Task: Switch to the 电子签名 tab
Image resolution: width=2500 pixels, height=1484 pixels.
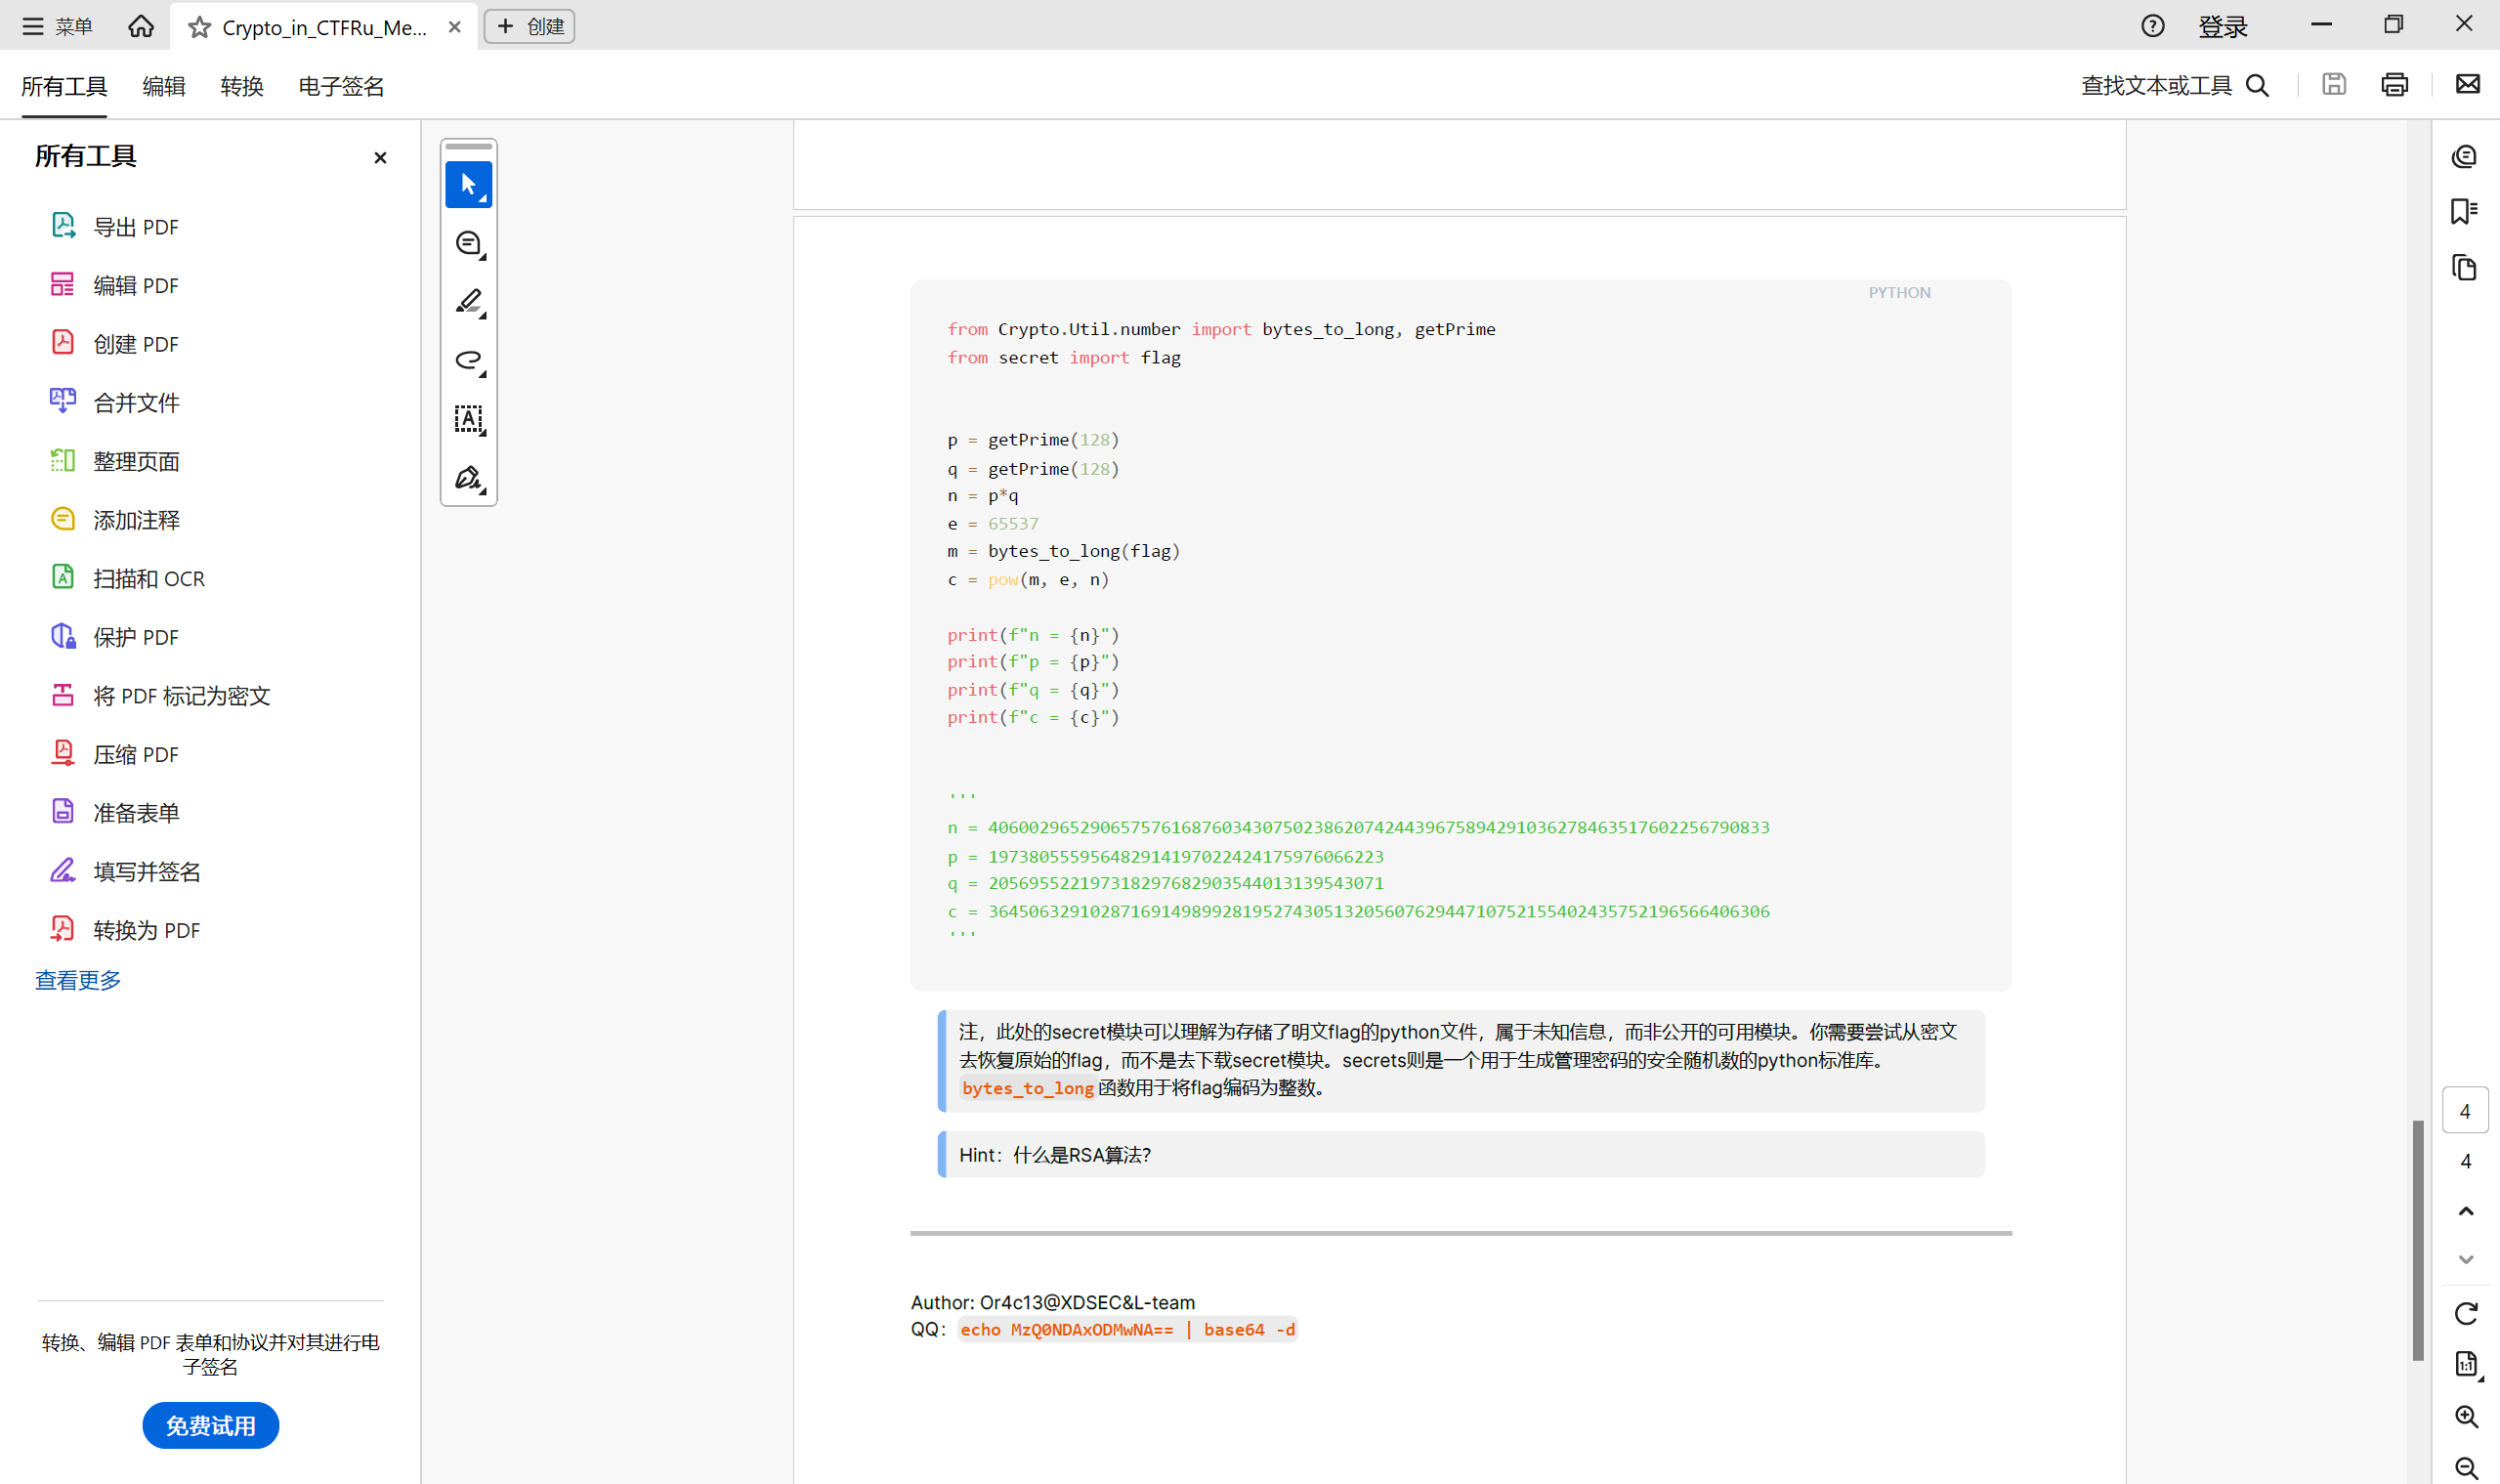Action: pos(341,86)
